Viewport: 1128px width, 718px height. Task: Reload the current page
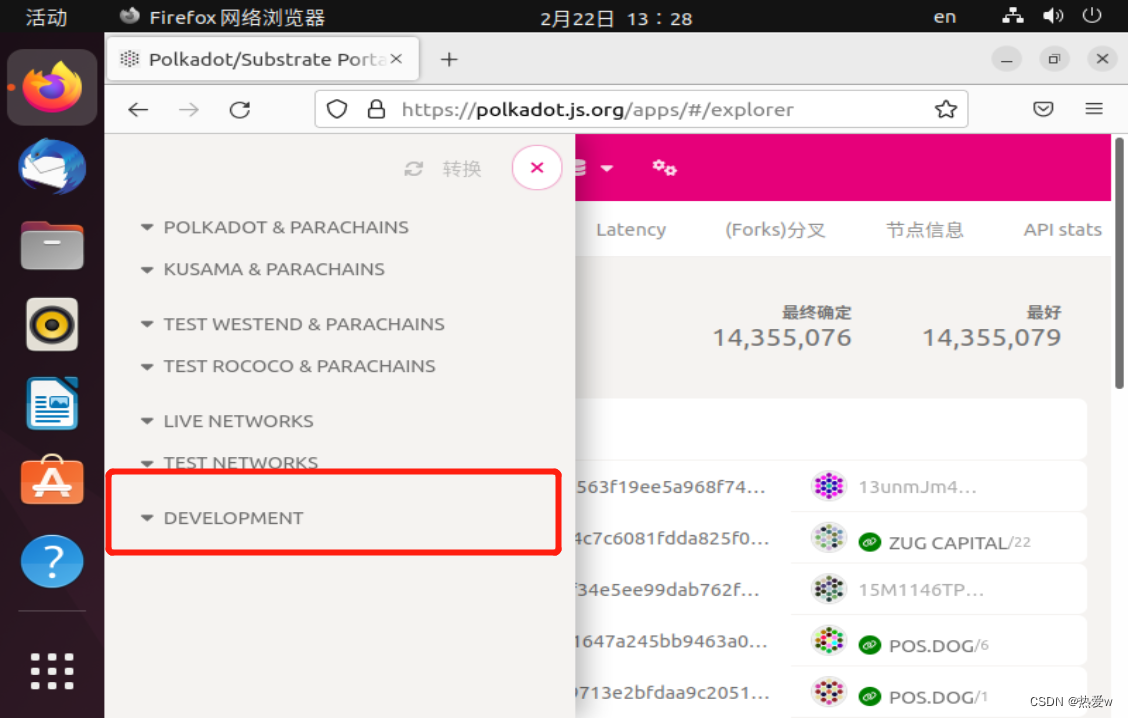(x=240, y=109)
